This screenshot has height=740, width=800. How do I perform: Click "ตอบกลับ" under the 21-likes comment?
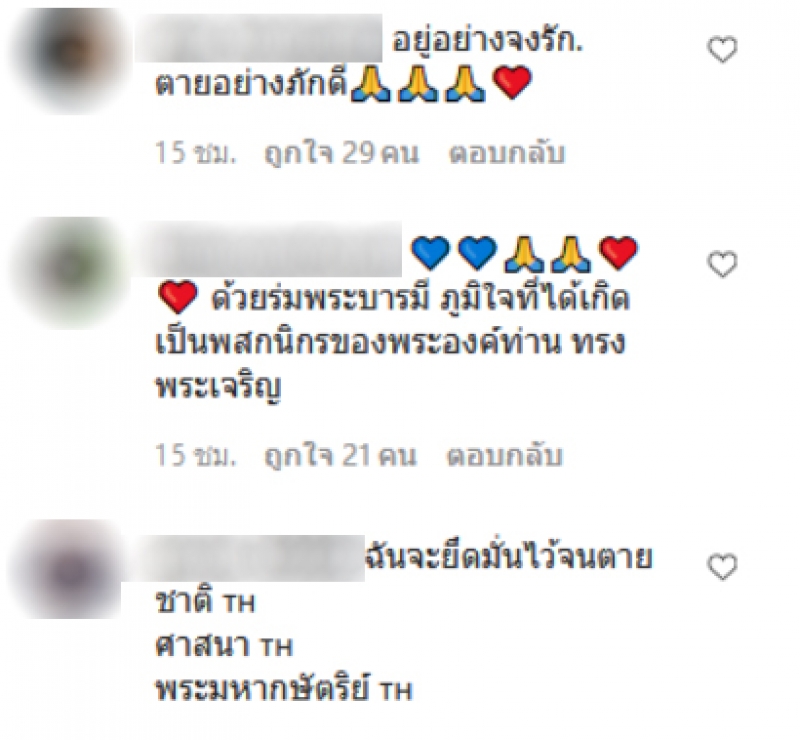505,455
